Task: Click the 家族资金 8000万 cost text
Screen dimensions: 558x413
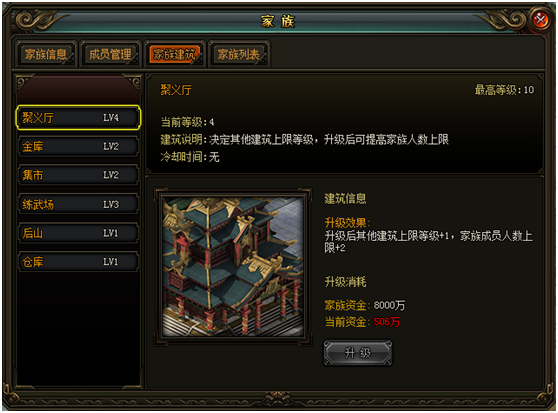Action: coord(365,305)
